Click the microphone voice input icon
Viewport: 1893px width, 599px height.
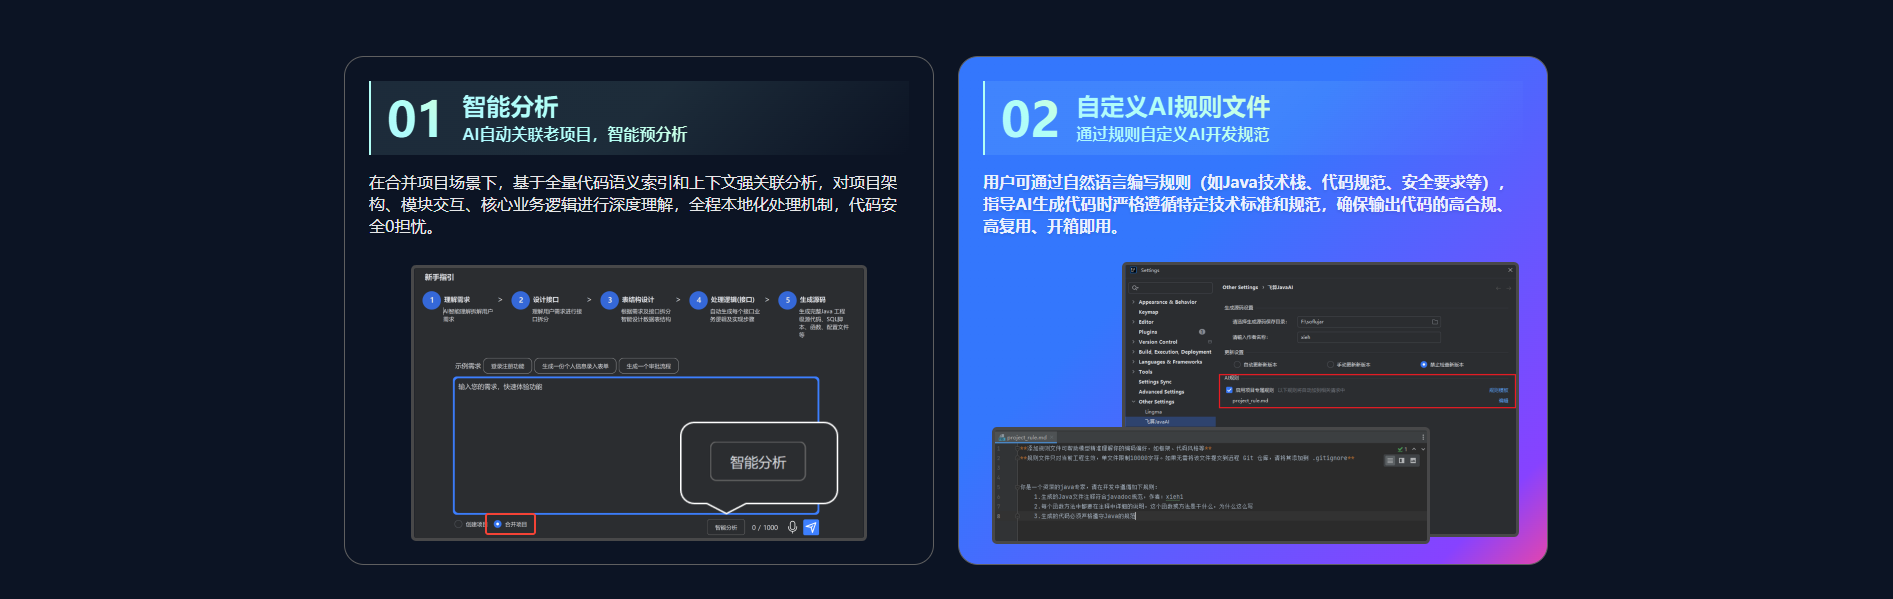pyautogui.click(x=792, y=527)
